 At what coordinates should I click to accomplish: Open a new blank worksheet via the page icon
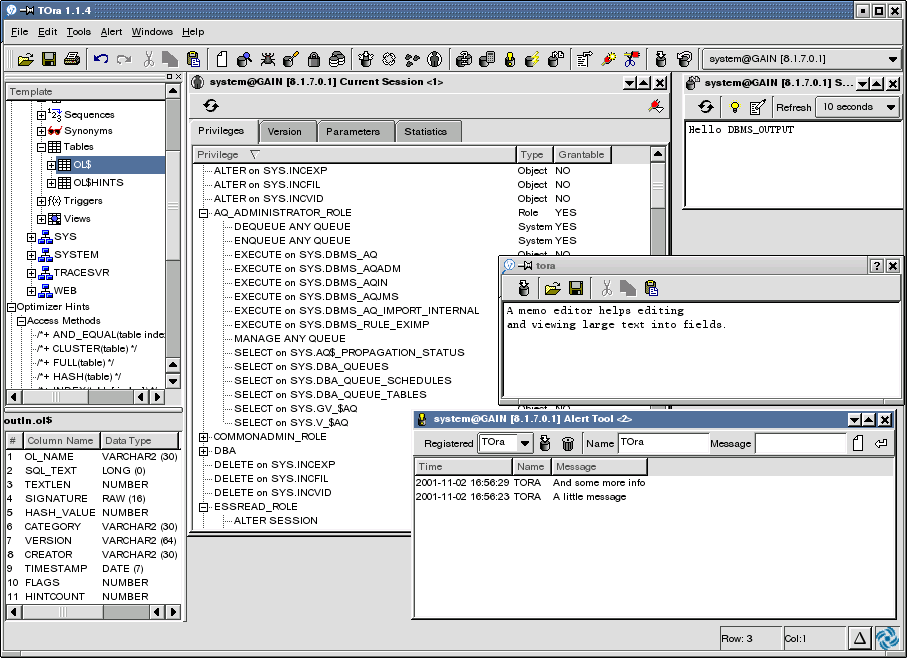(x=222, y=59)
